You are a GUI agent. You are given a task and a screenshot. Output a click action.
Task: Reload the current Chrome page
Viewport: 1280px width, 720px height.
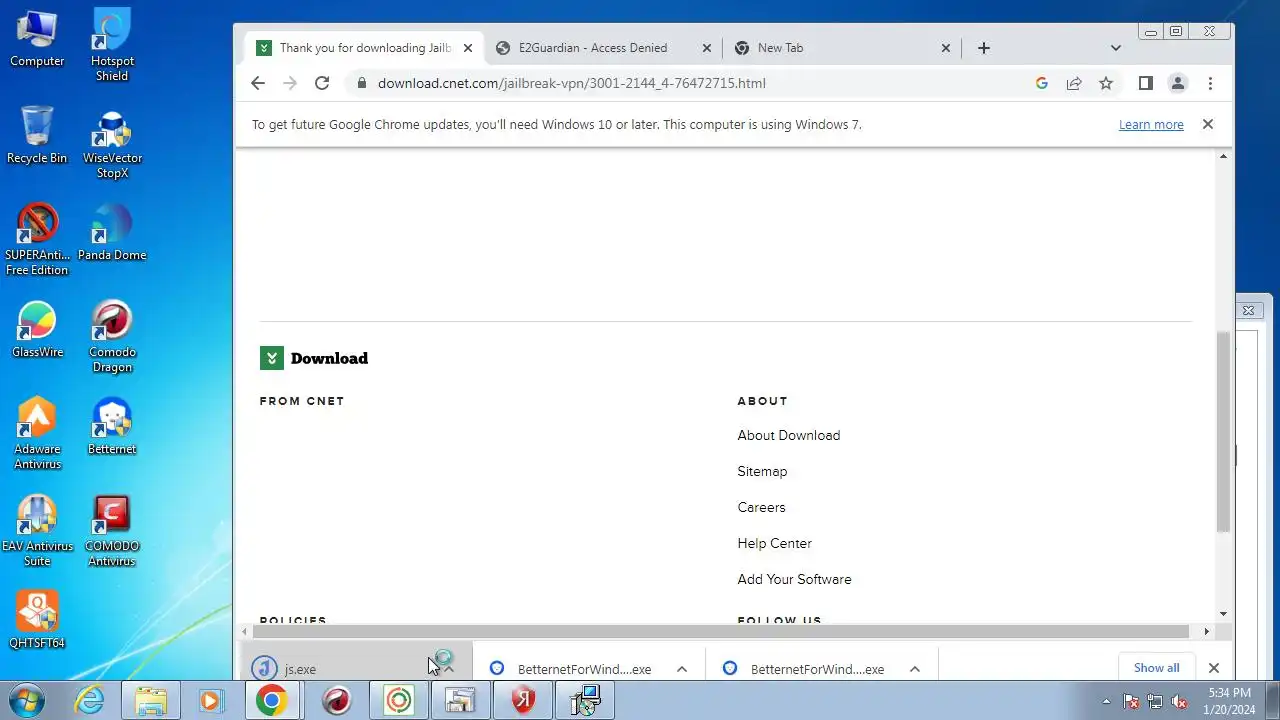click(322, 83)
